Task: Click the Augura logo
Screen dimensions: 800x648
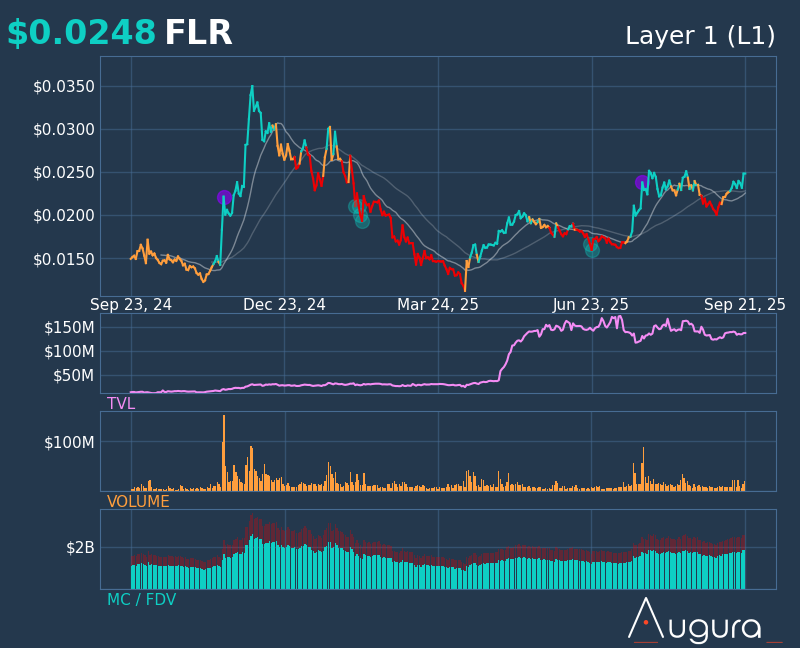Action: coord(705,620)
